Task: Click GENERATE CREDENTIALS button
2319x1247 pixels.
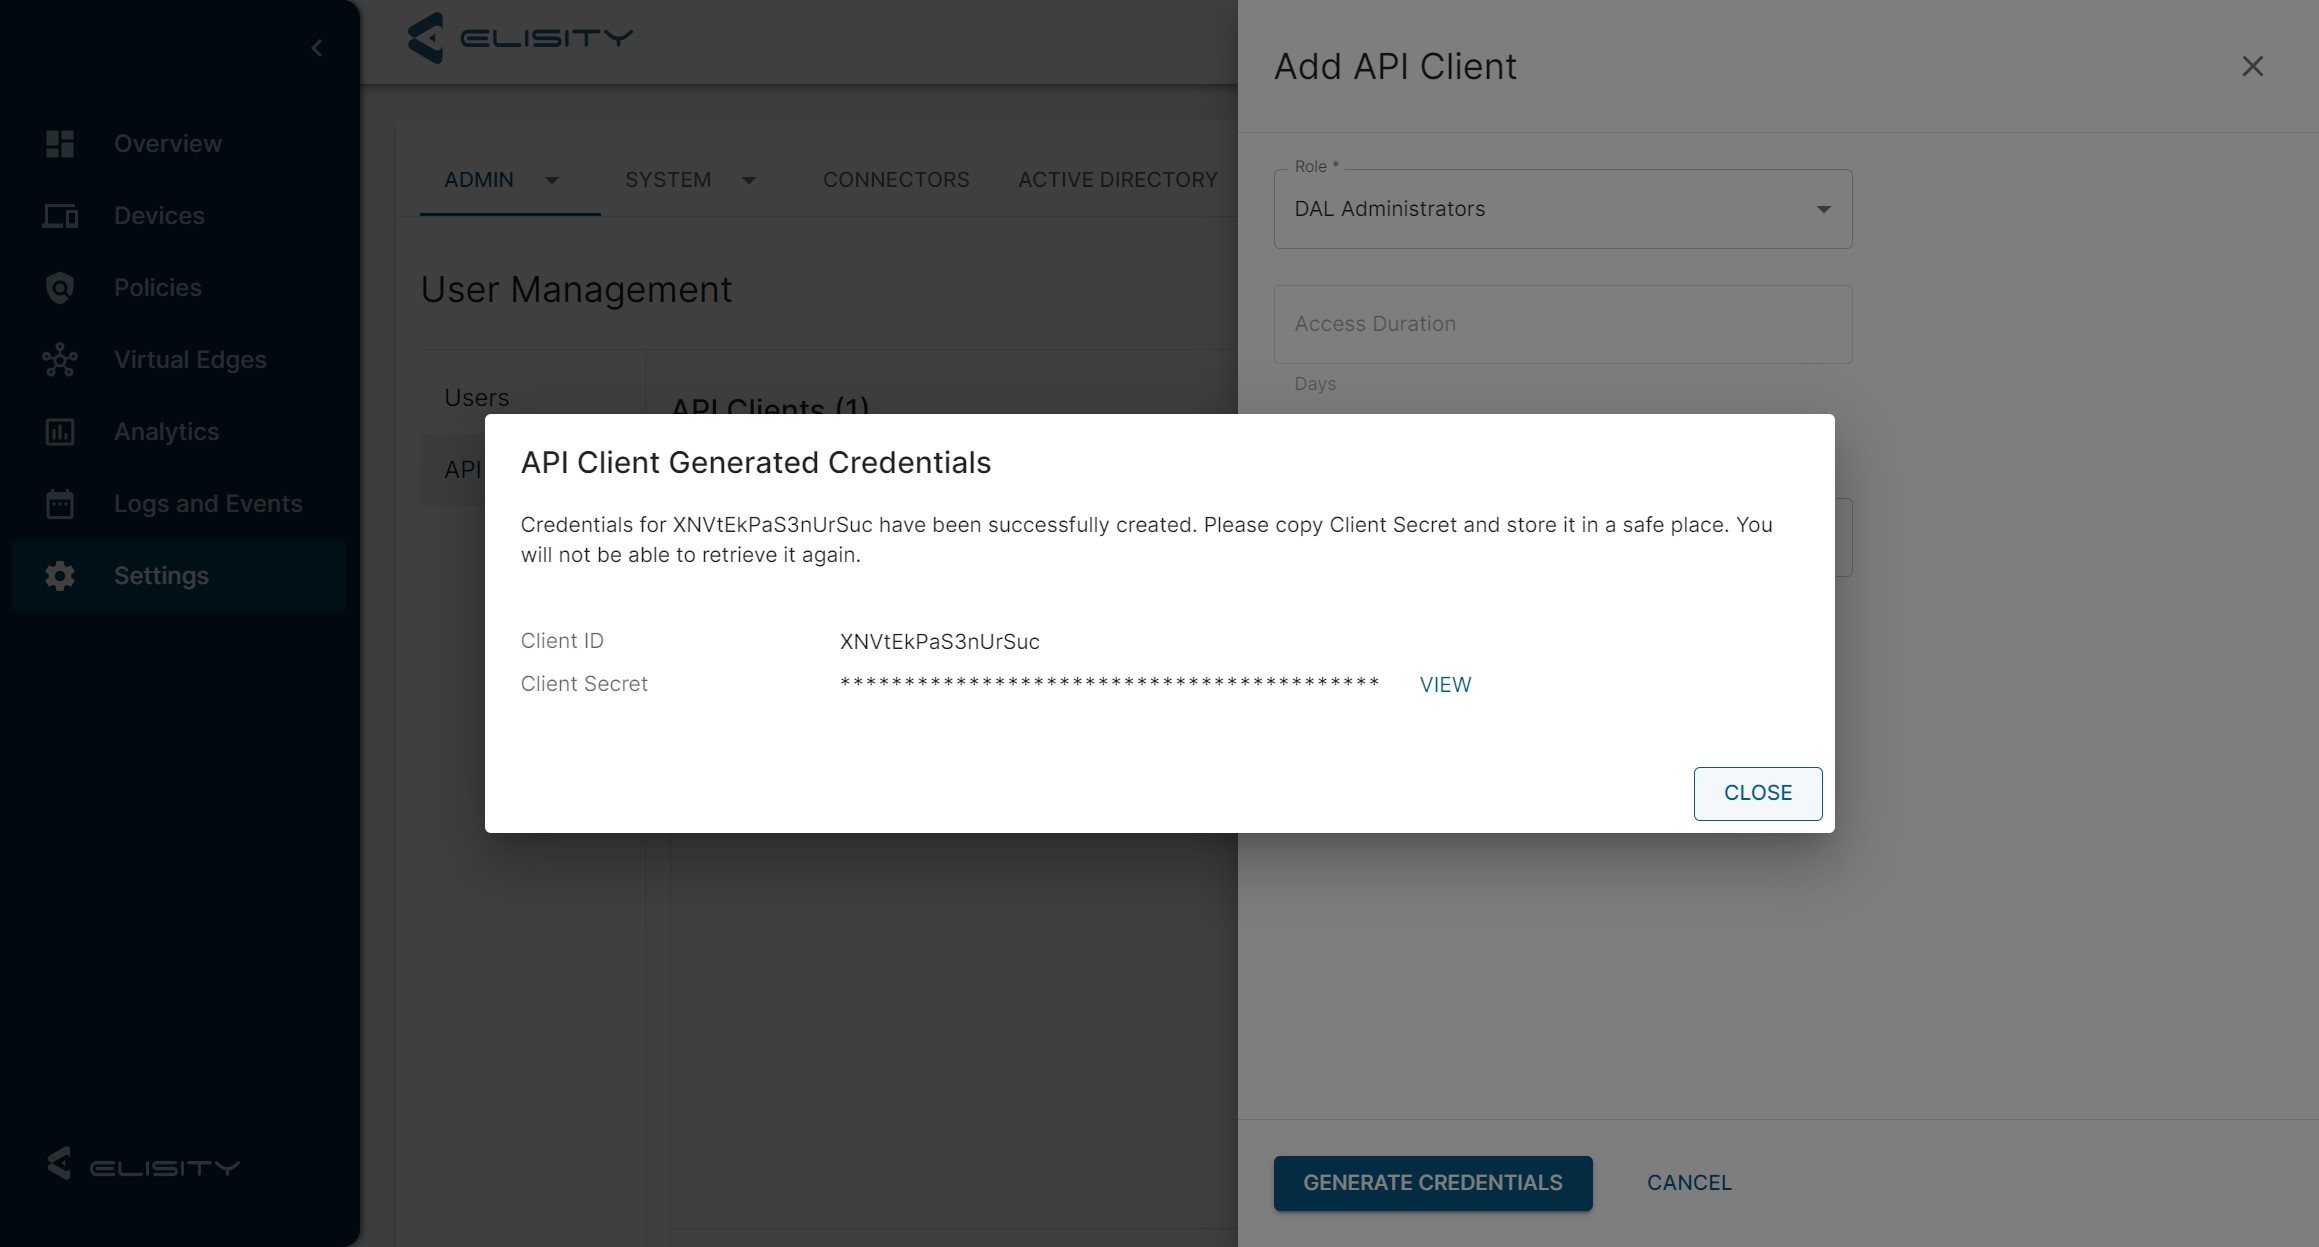Action: [x=1432, y=1183]
